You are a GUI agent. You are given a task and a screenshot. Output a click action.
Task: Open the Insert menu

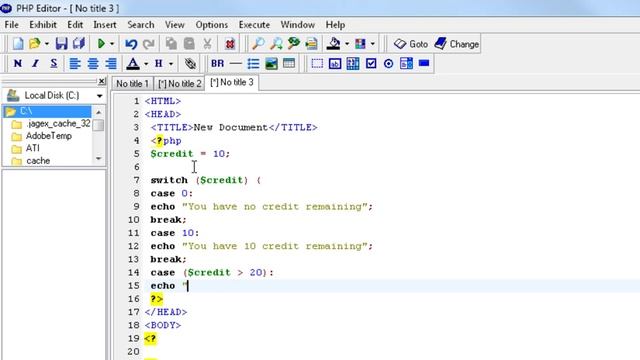tap(105, 24)
